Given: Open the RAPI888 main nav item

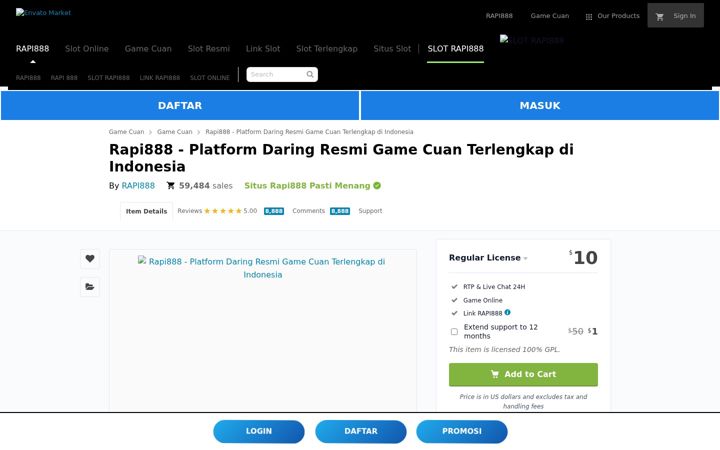Looking at the screenshot, I should (x=32, y=49).
